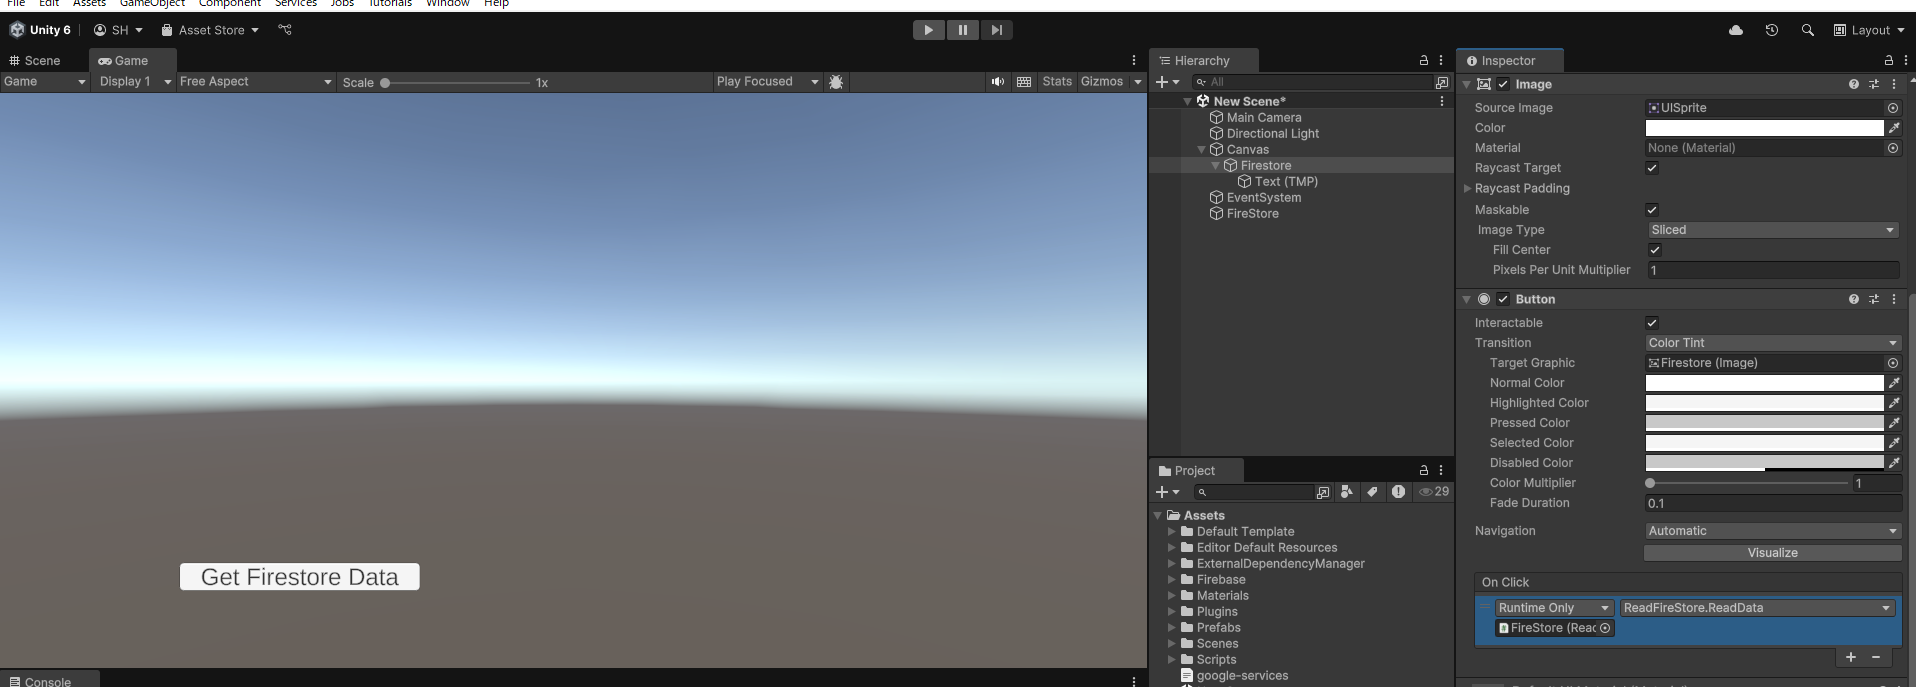This screenshot has width=1916, height=687.
Task: Collapse the New Scene tree node
Action: [x=1188, y=102]
